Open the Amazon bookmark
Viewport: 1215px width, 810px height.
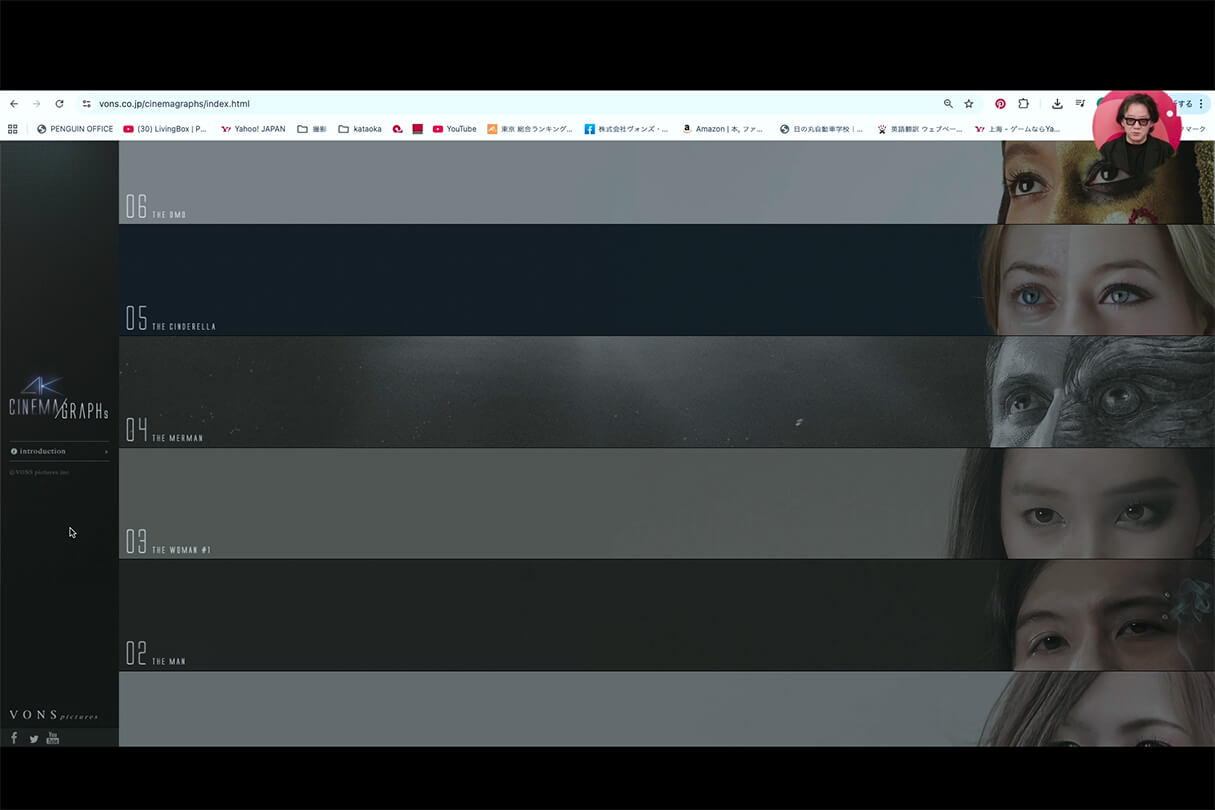click(x=724, y=129)
